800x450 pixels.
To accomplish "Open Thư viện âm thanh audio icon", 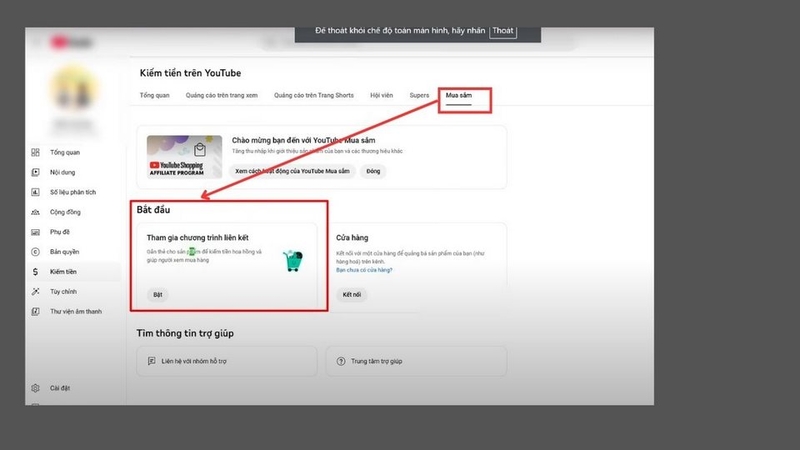I will pyautogui.click(x=35, y=311).
